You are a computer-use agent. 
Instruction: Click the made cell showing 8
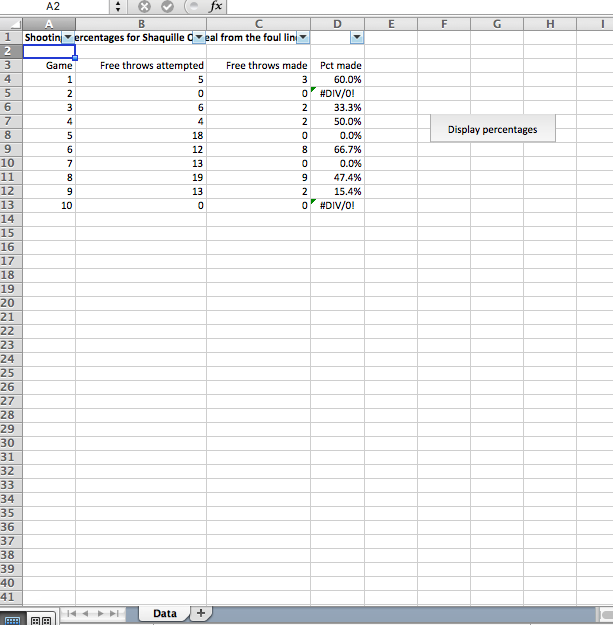click(258, 149)
